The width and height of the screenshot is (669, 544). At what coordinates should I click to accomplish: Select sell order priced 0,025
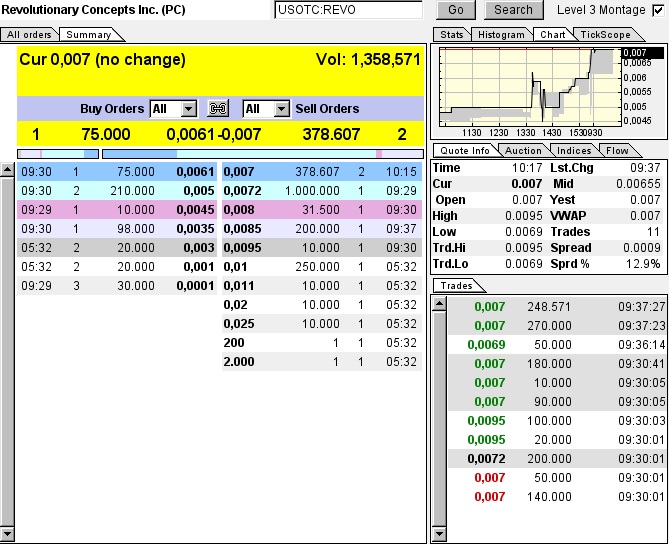pyautogui.click(x=322, y=323)
